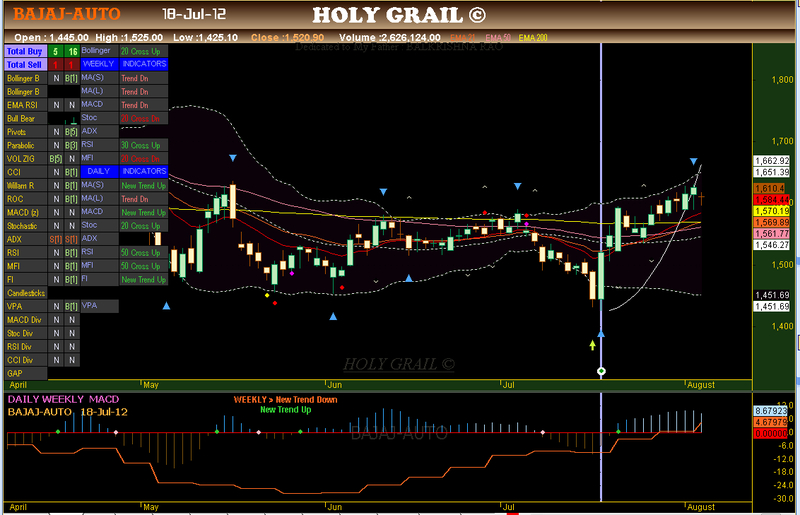The image size is (800, 515).
Task: Click the 1,662.92 price label
Action: pos(772,161)
